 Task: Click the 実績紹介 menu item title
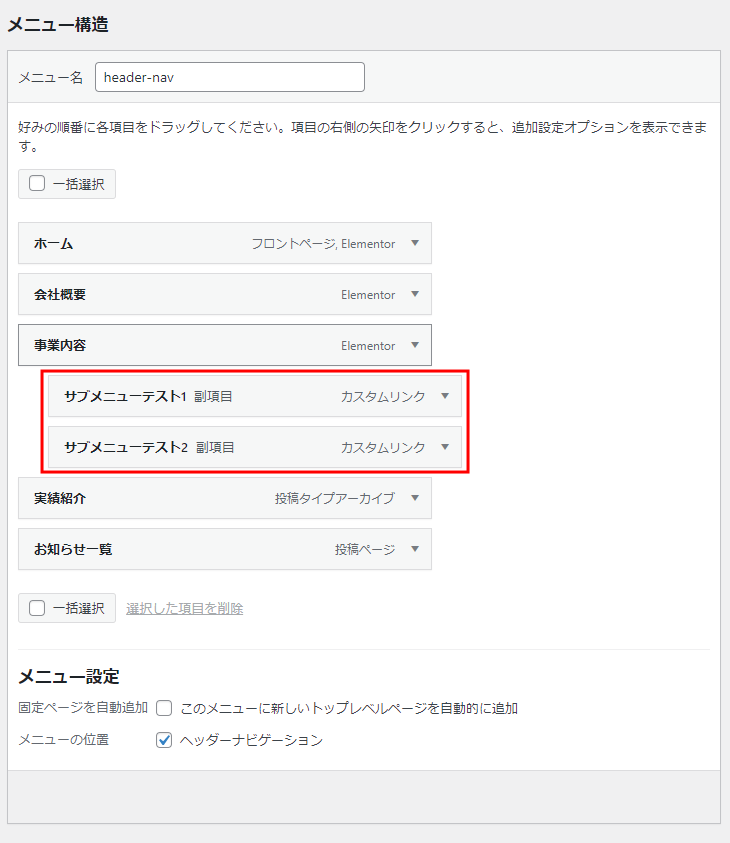coord(60,498)
